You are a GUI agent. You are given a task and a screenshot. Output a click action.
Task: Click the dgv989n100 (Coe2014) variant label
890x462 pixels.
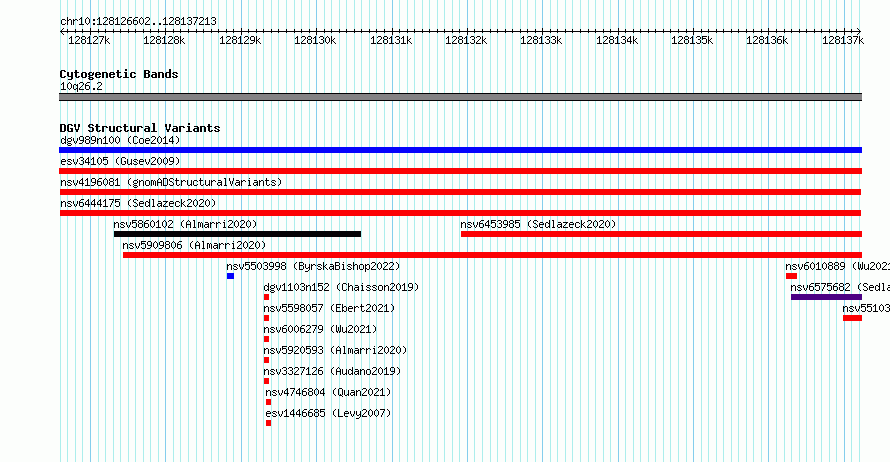pyautogui.click(x=120, y=140)
